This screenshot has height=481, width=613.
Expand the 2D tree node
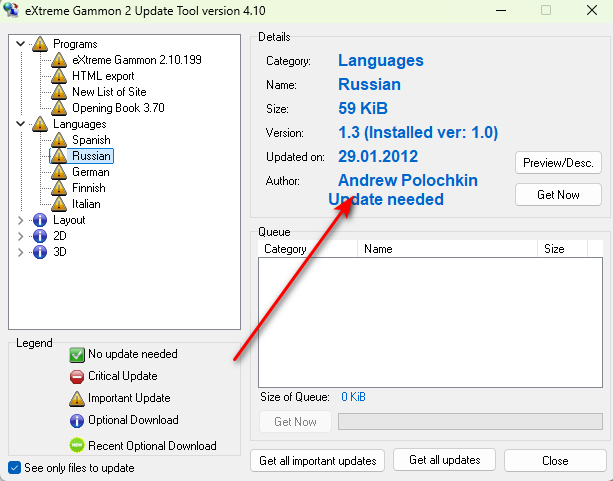click(20, 236)
